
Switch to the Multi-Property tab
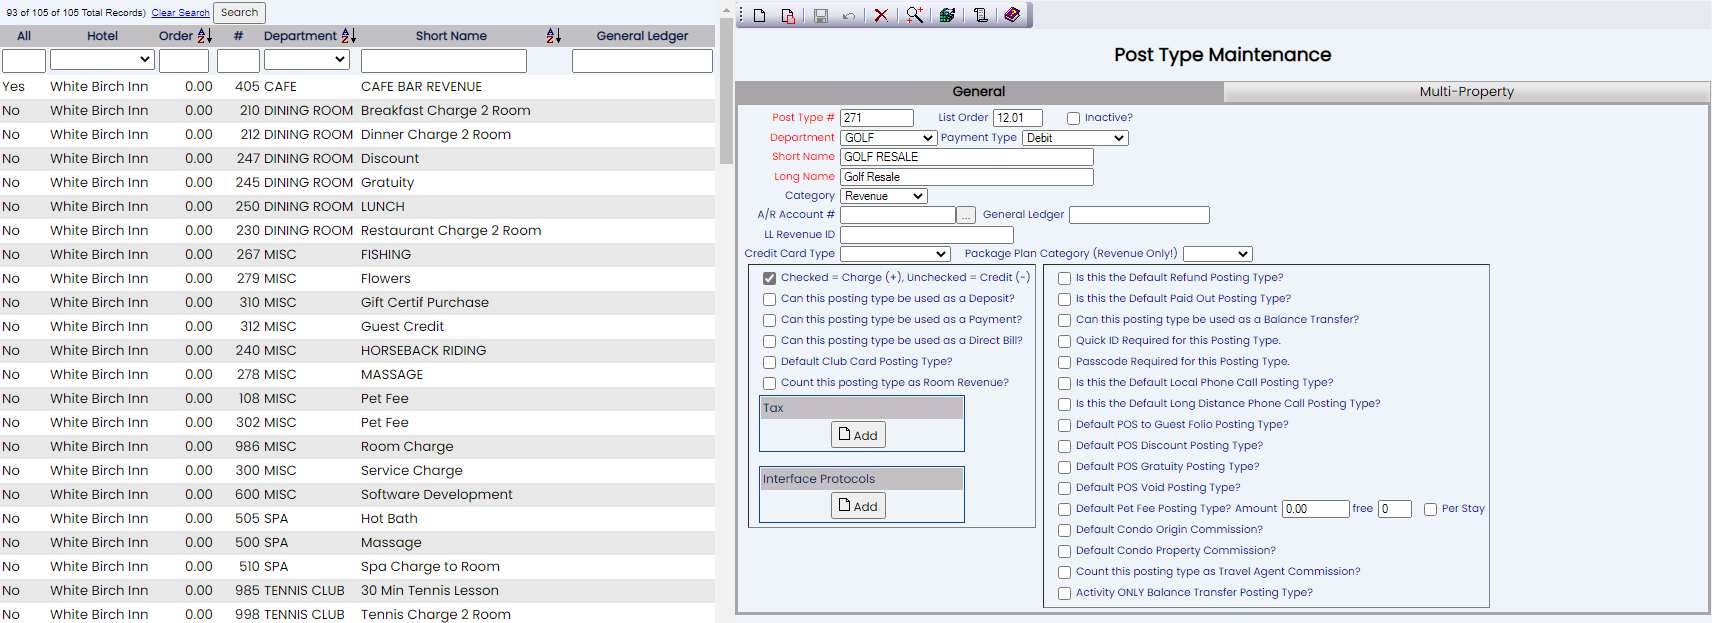1466,92
